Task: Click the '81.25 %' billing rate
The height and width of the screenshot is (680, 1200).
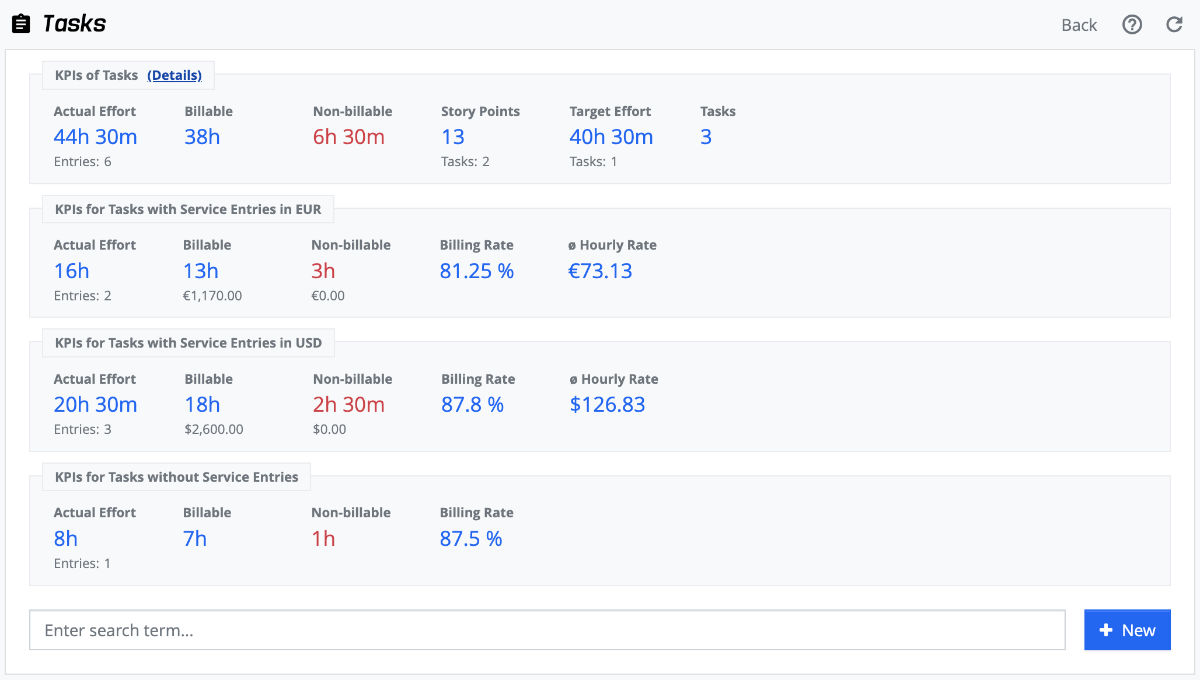Action: (x=477, y=271)
